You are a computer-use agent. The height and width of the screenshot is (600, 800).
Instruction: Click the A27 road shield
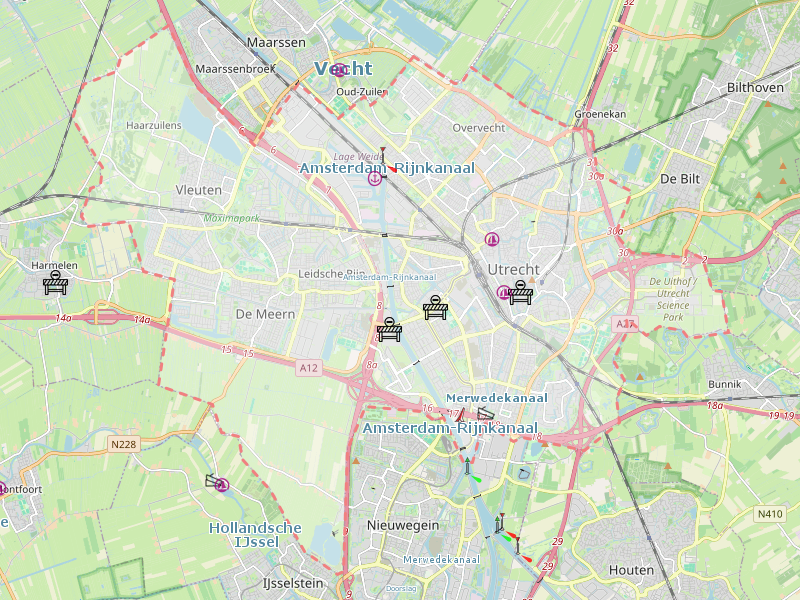(625, 324)
